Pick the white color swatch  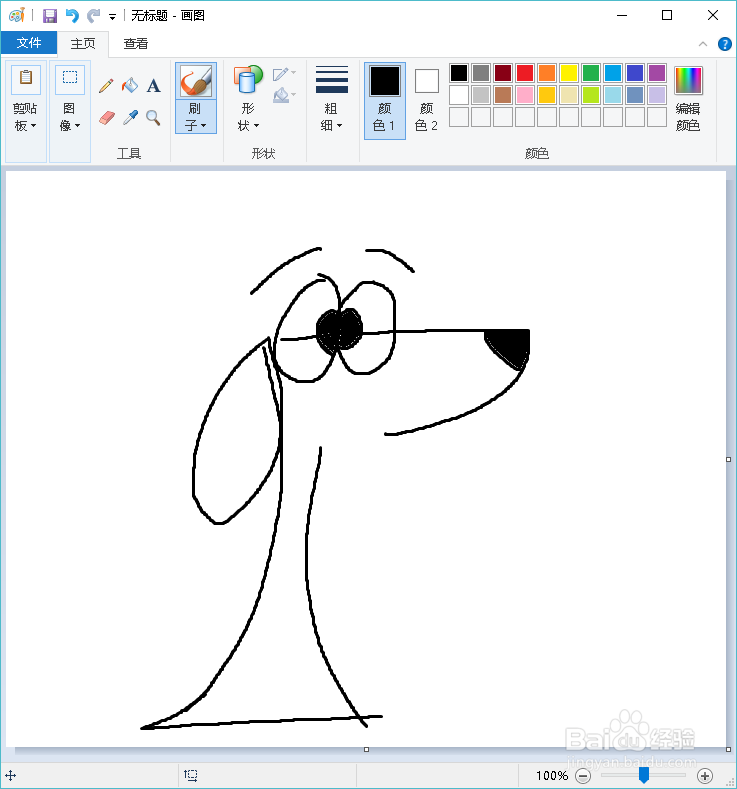click(x=459, y=95)
